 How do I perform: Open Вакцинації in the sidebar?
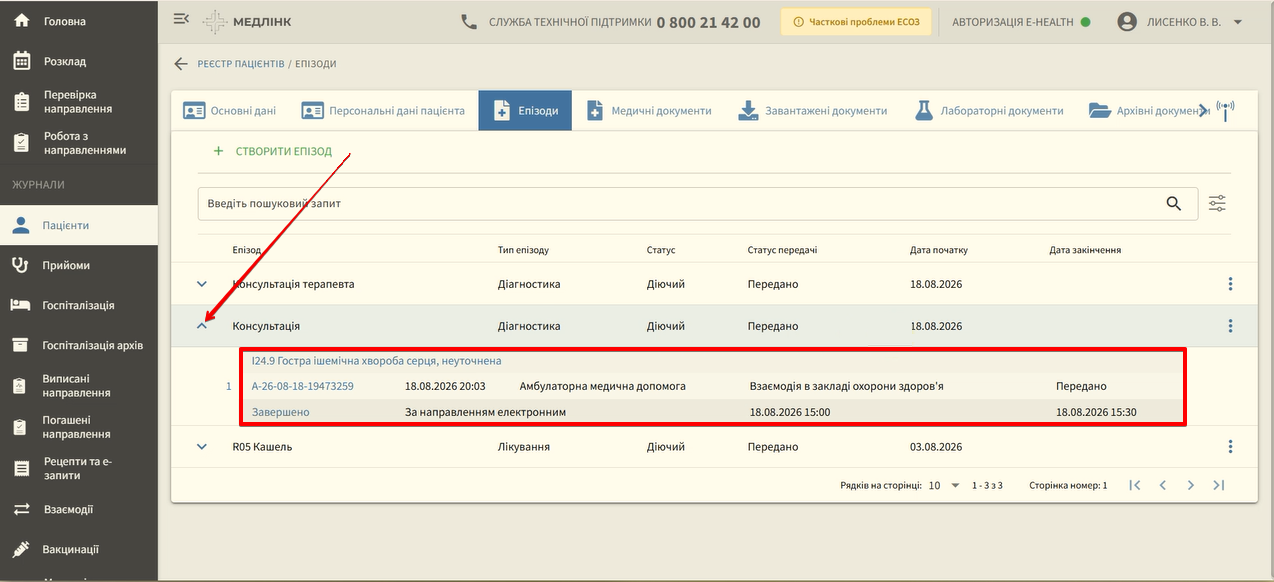coord(79,549)
